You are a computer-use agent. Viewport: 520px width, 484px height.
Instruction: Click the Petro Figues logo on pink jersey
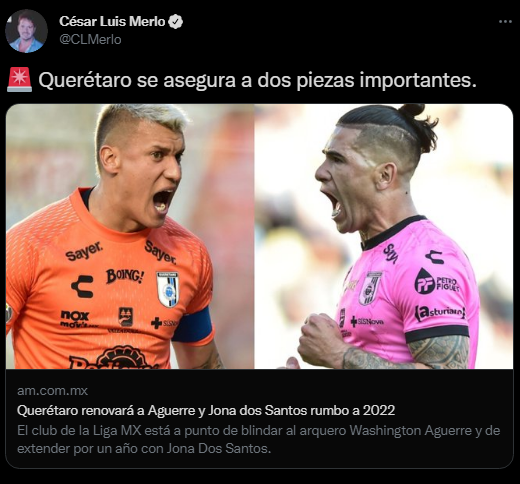click(x=437, y=282)
